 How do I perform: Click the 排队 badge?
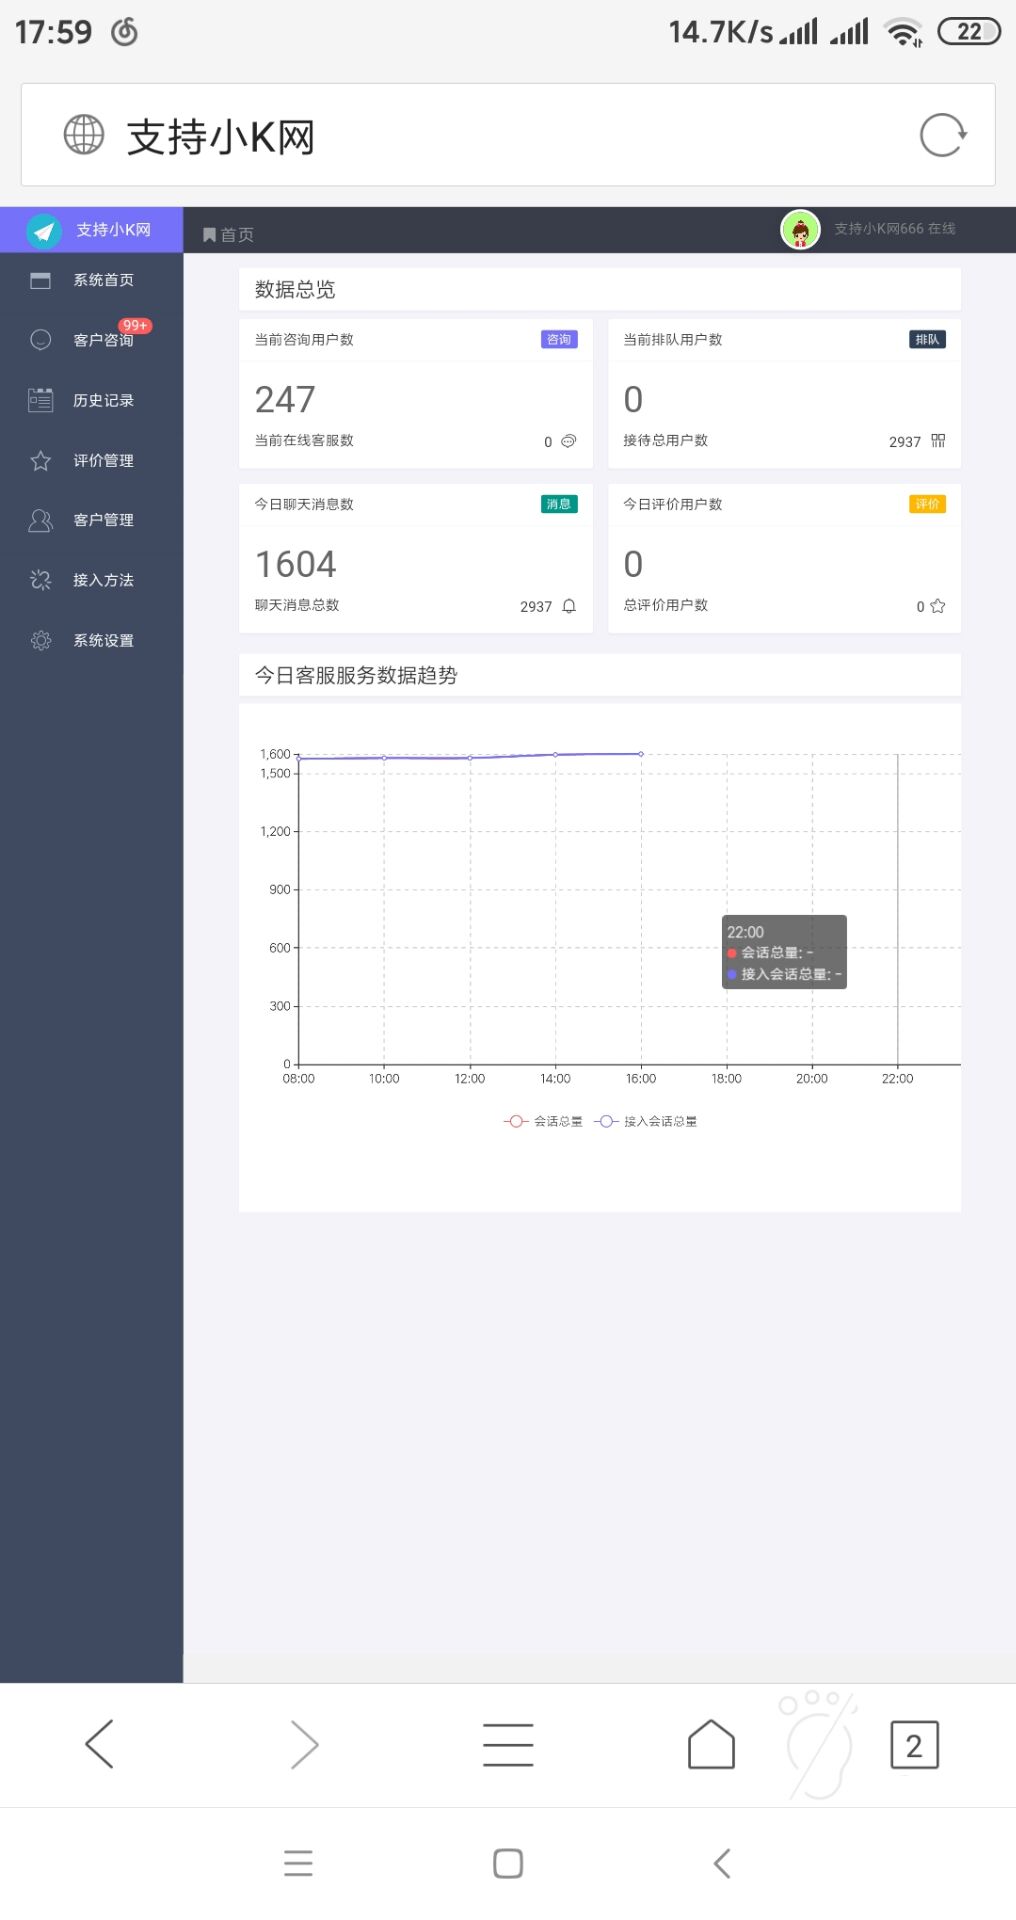tap(927, 340)
